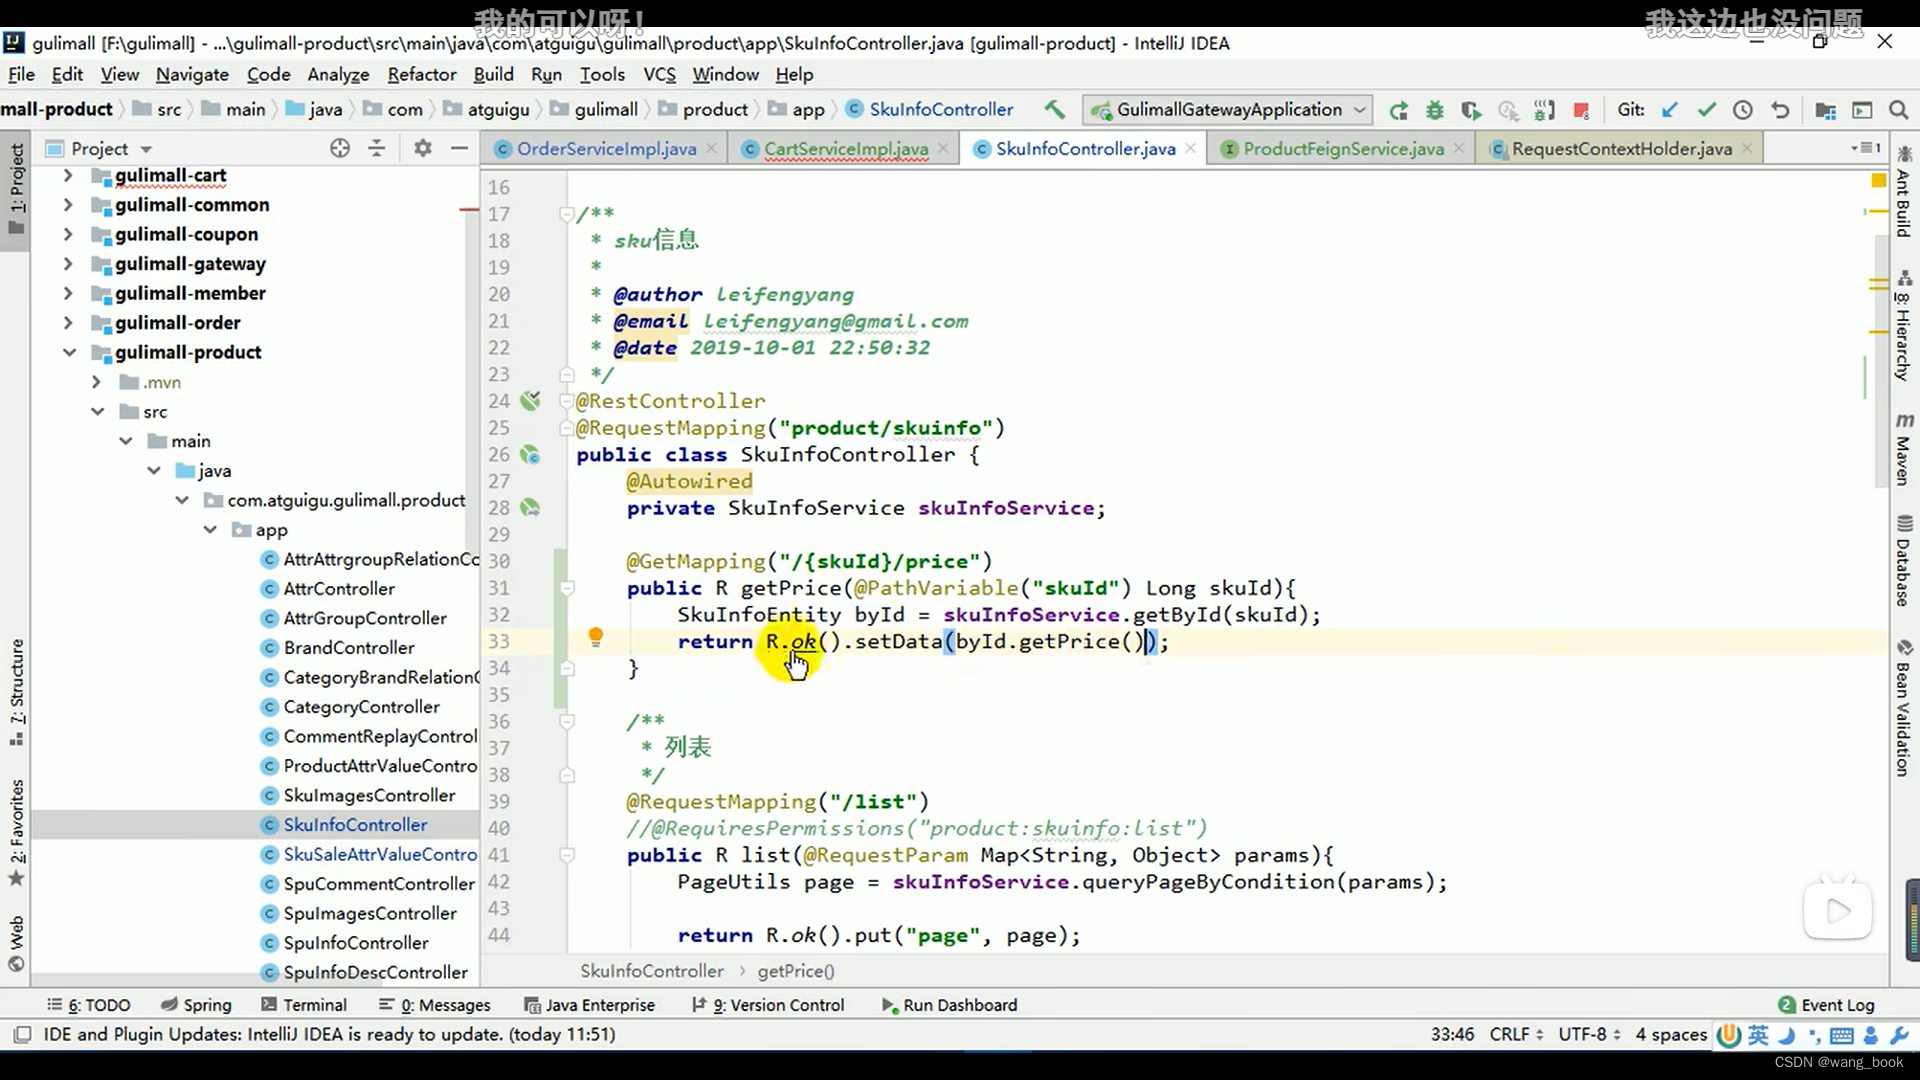Open the VCS menu

tap(659, 74)
